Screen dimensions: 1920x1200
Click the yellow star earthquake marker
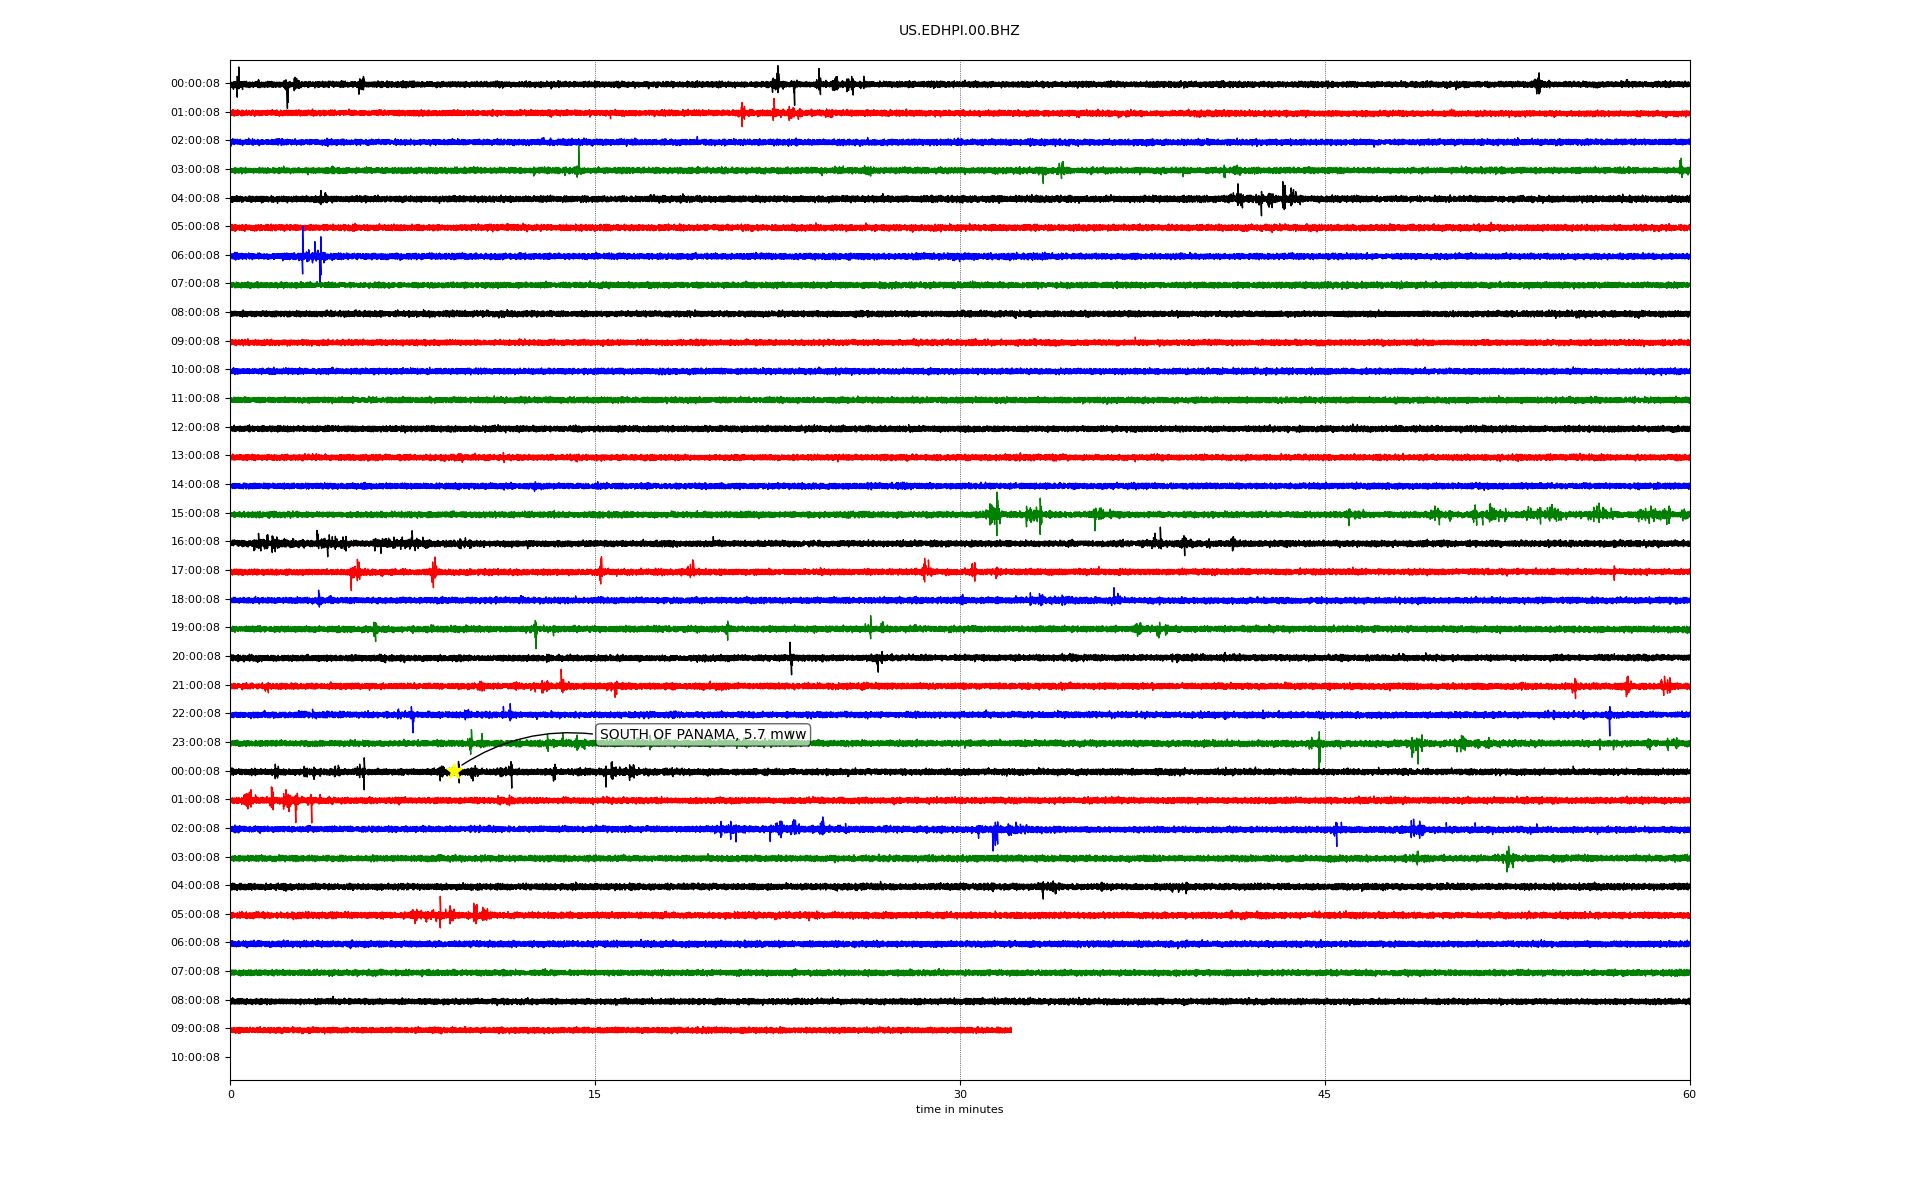(x=454, y=771)
